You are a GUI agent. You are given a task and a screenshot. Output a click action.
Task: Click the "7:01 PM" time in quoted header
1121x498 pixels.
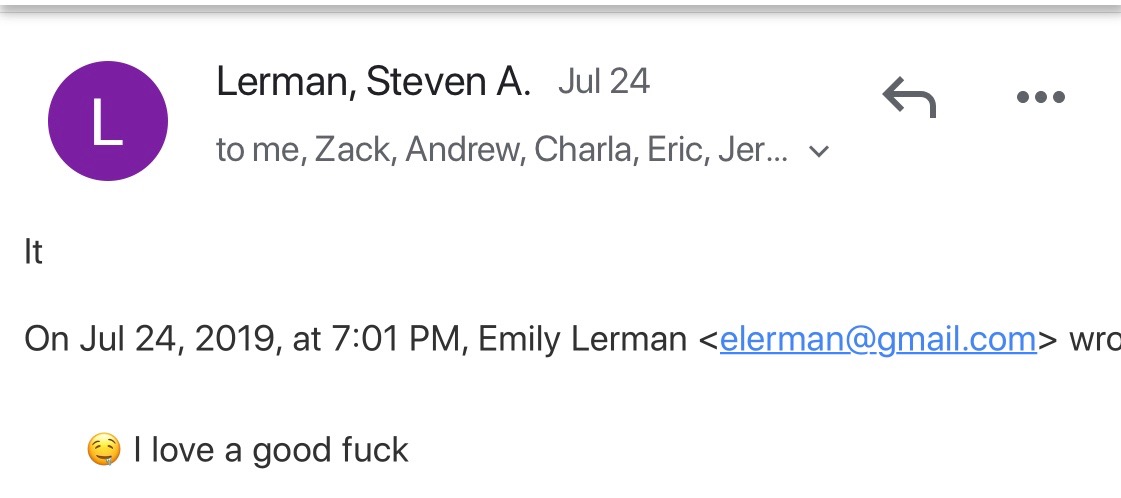click(x=399, y=339)
